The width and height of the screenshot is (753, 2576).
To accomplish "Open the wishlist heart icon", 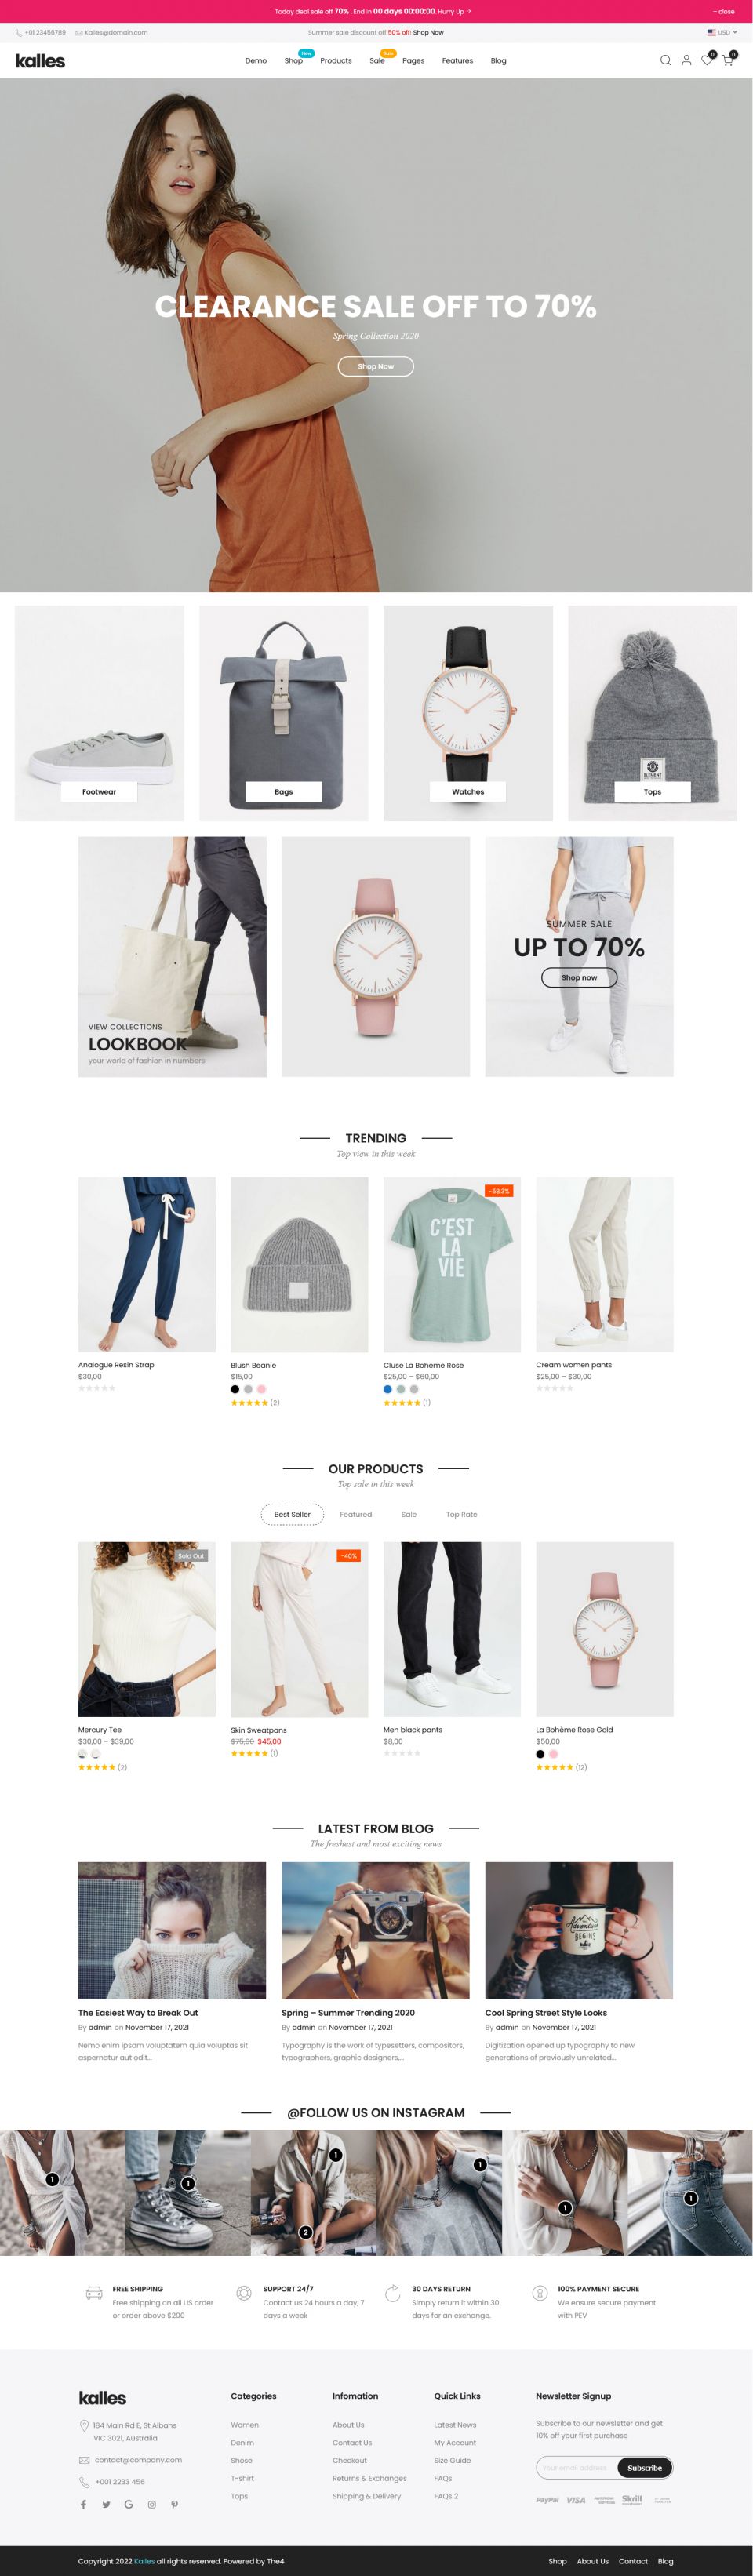I will click(707, 60).
